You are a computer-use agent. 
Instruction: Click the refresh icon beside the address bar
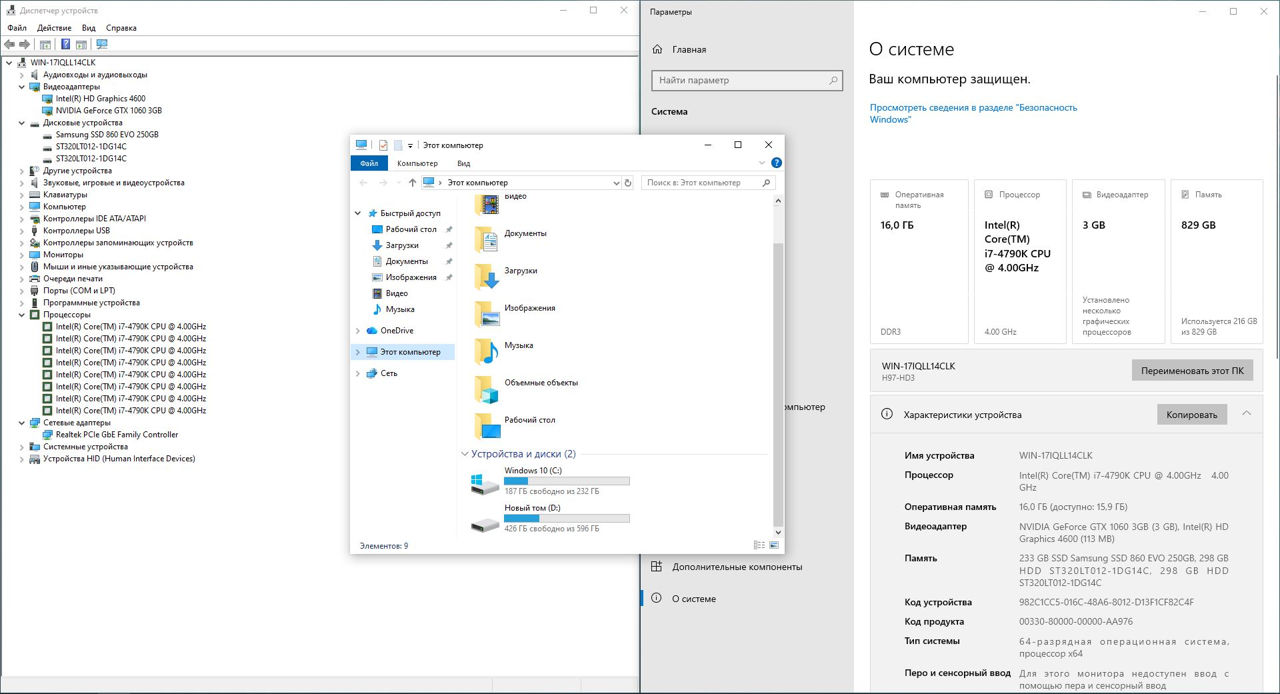coord(628,183)
